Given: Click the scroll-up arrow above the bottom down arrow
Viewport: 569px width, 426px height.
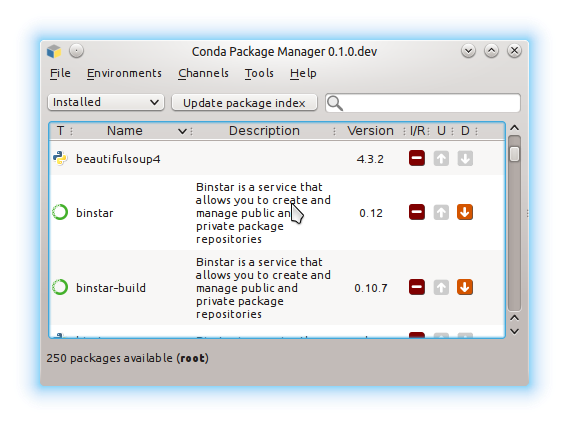Looking at the screenshot, I should pos(514,318).
